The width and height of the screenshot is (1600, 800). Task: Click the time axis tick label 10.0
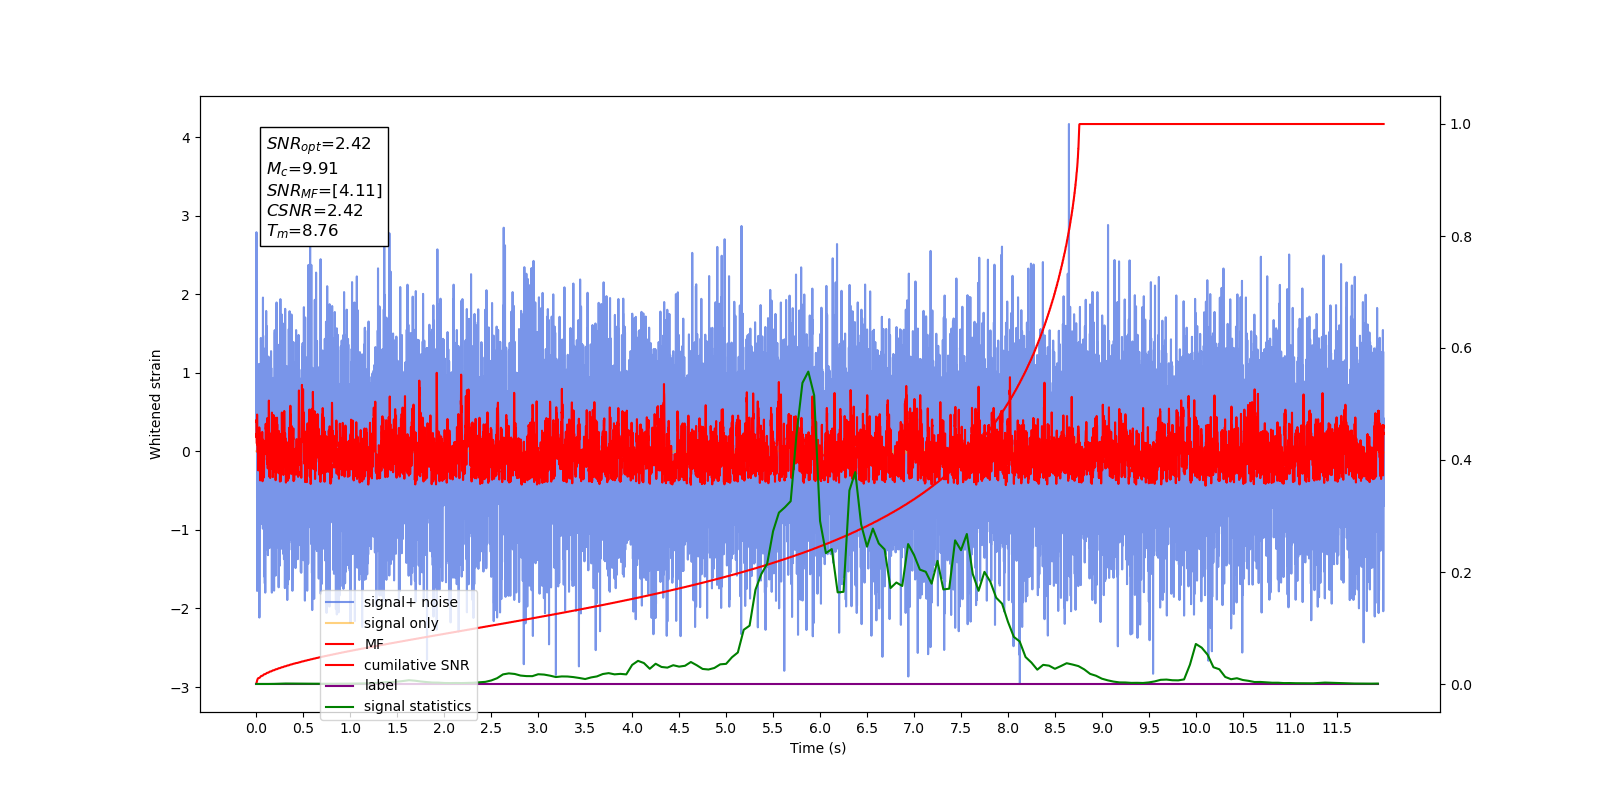1196,728
